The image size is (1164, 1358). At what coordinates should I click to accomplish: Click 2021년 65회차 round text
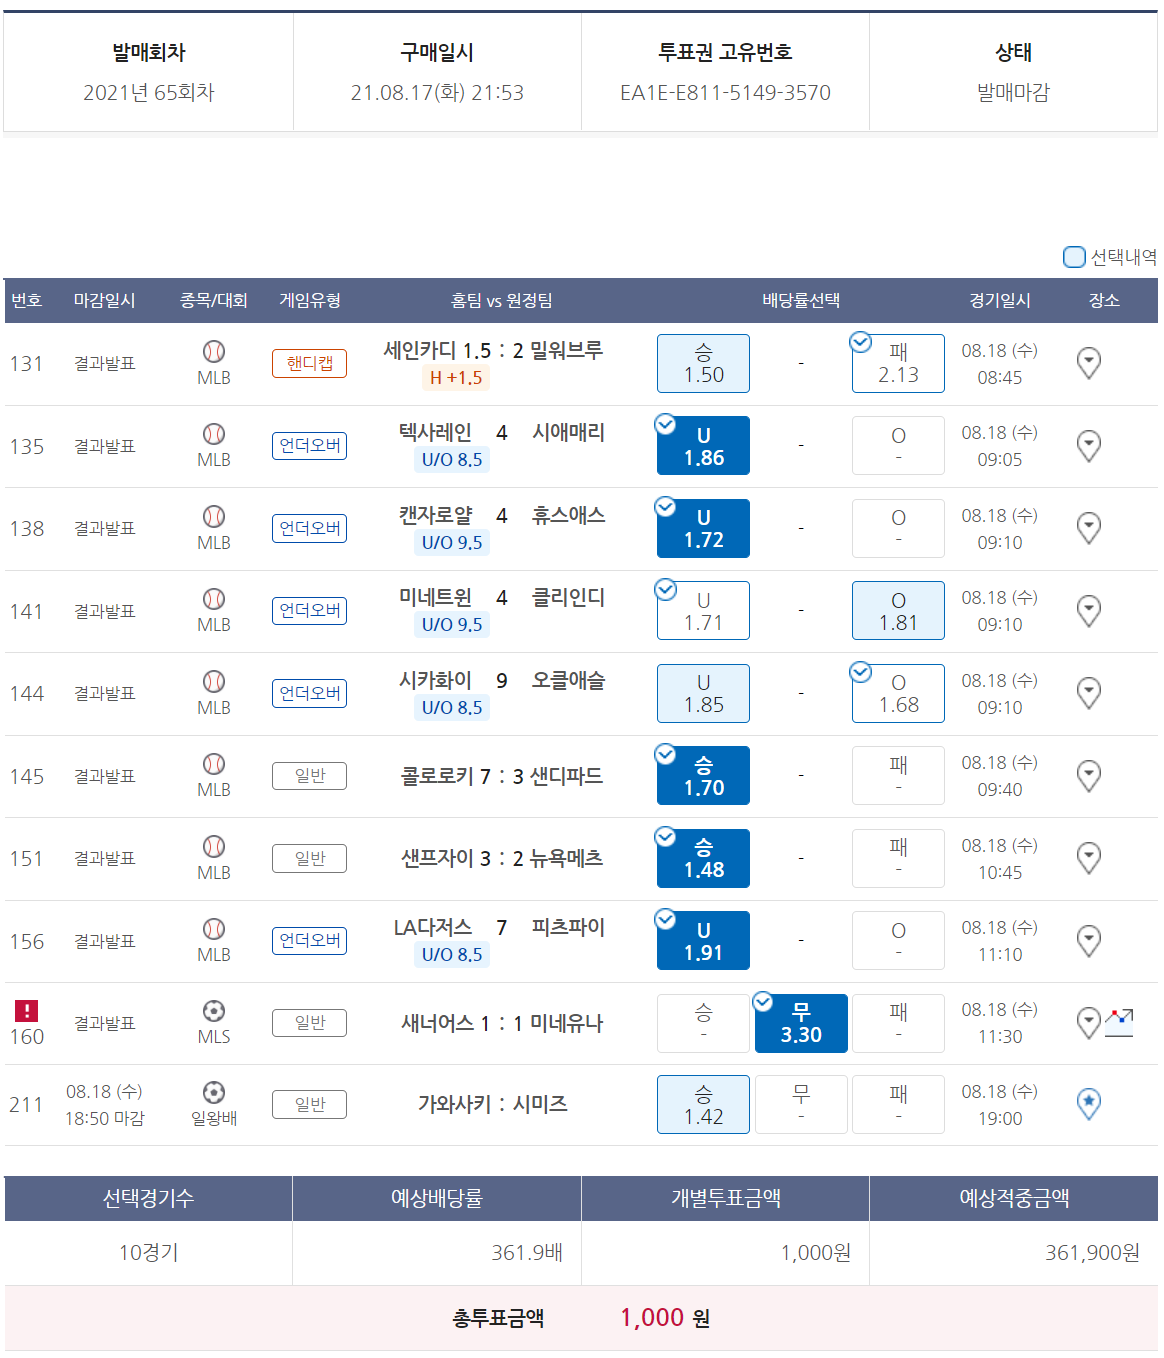point(149,92)
